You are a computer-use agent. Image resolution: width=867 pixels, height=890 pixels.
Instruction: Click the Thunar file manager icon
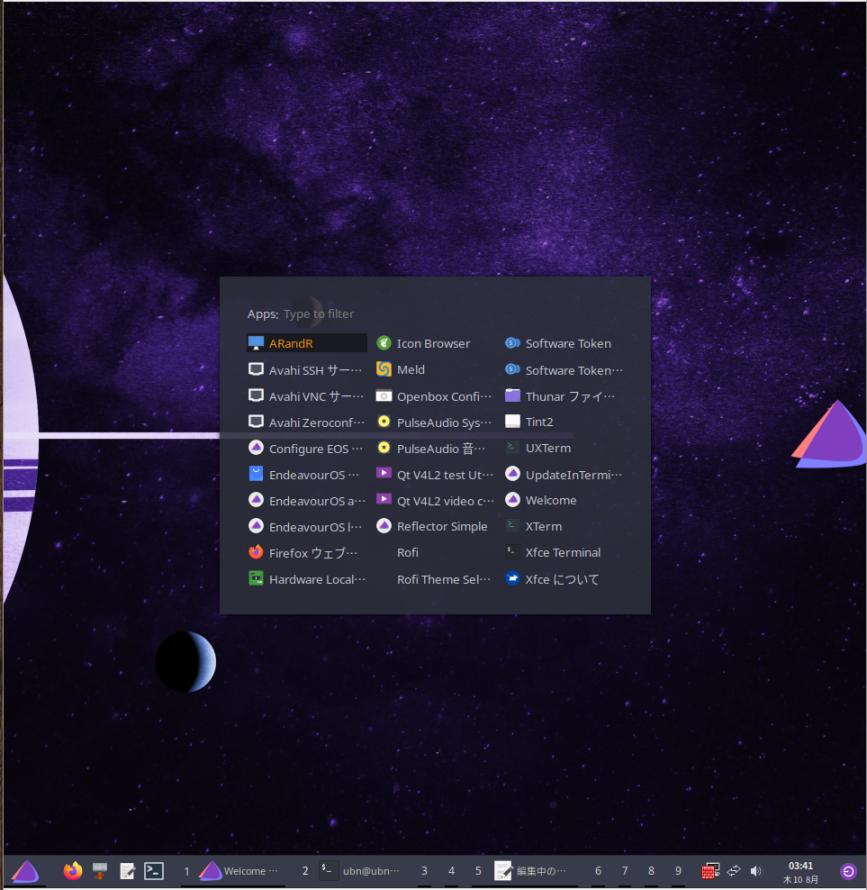click(513, 396)
